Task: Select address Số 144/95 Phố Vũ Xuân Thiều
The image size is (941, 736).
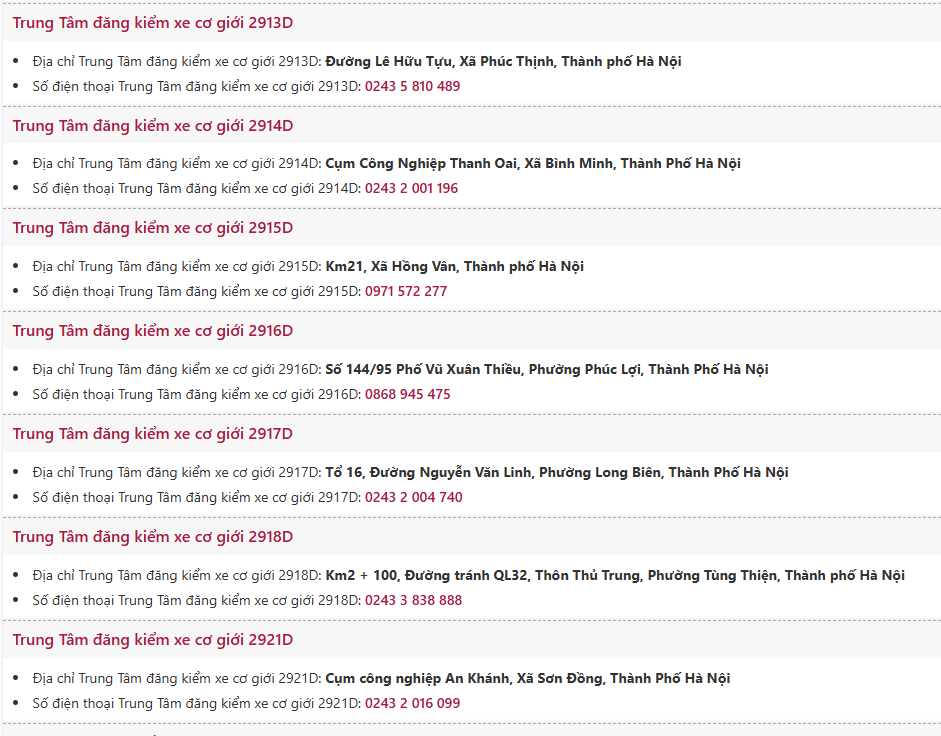Action: click(x=547, y=370)
